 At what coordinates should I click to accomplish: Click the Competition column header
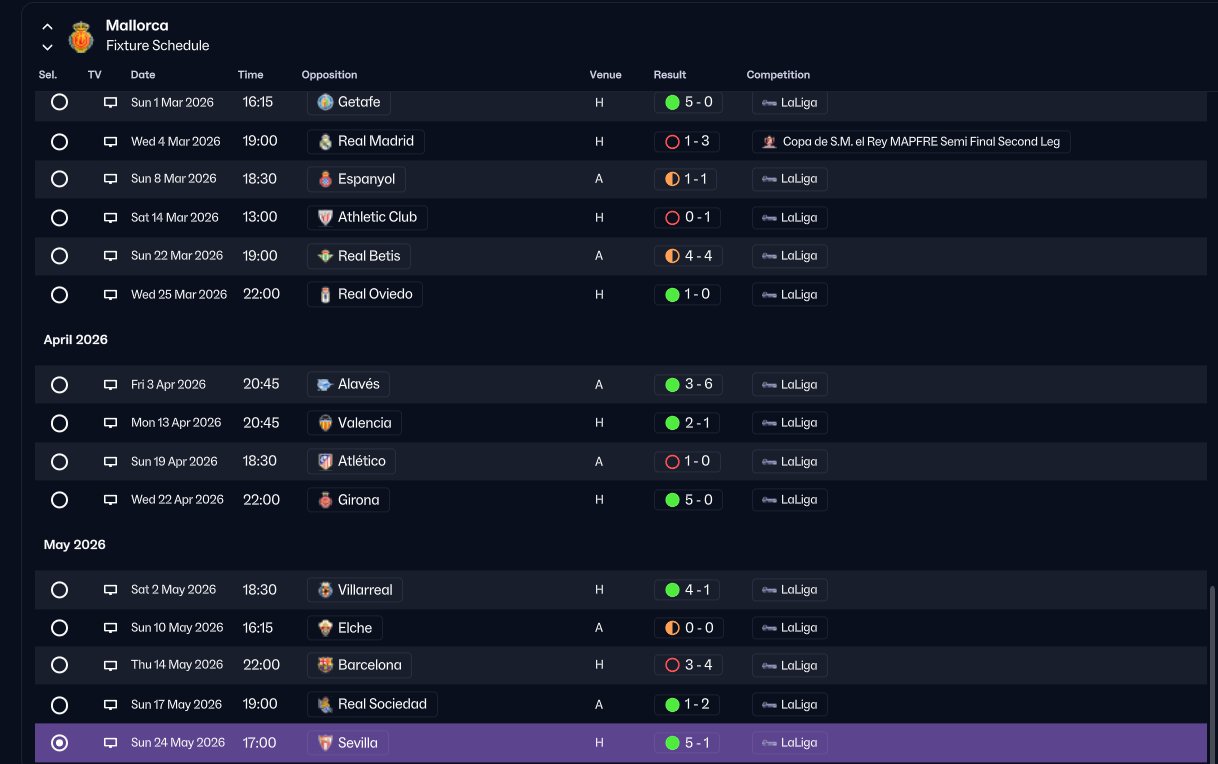point(778,75)
